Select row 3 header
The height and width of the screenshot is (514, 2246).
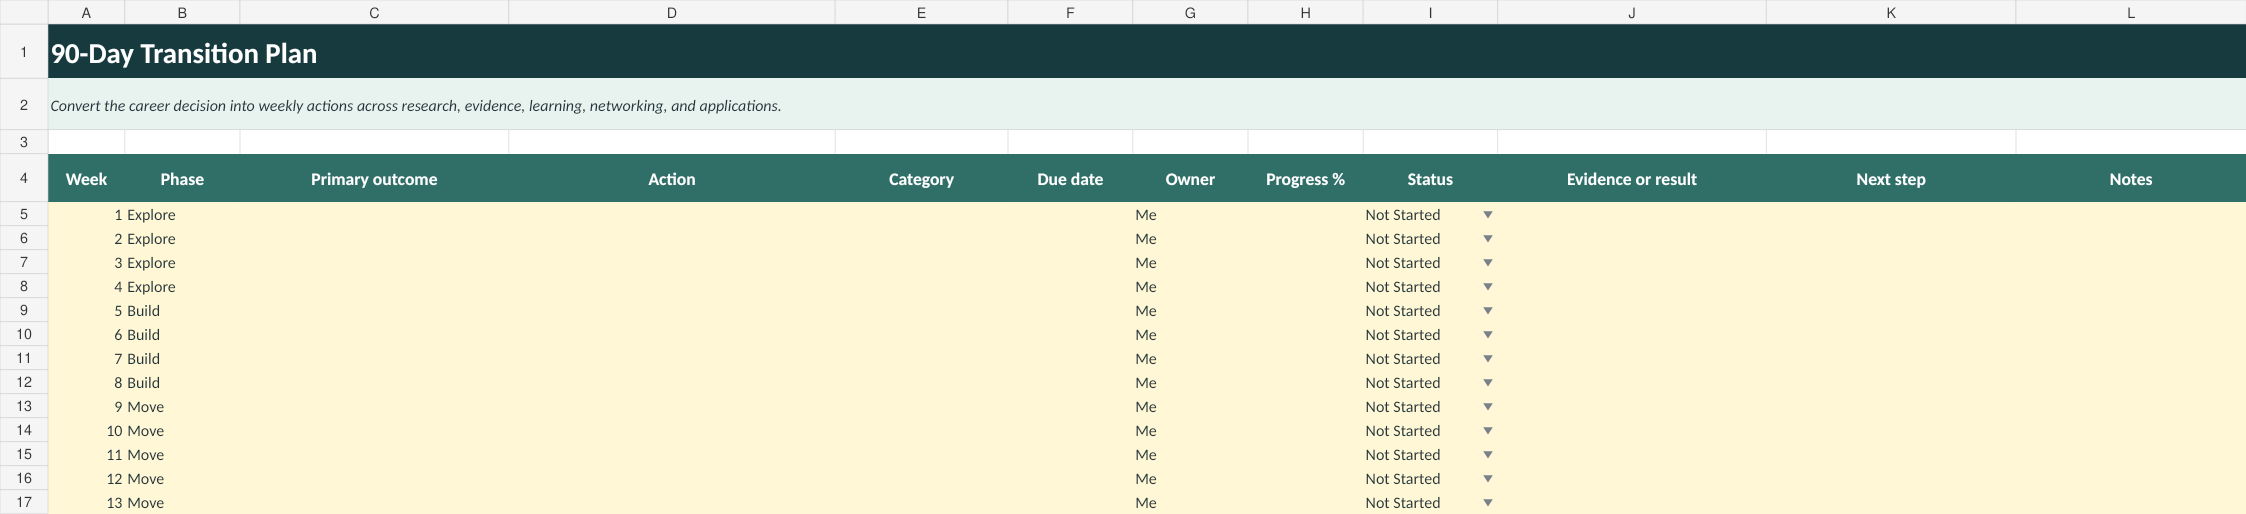point(24,142)
